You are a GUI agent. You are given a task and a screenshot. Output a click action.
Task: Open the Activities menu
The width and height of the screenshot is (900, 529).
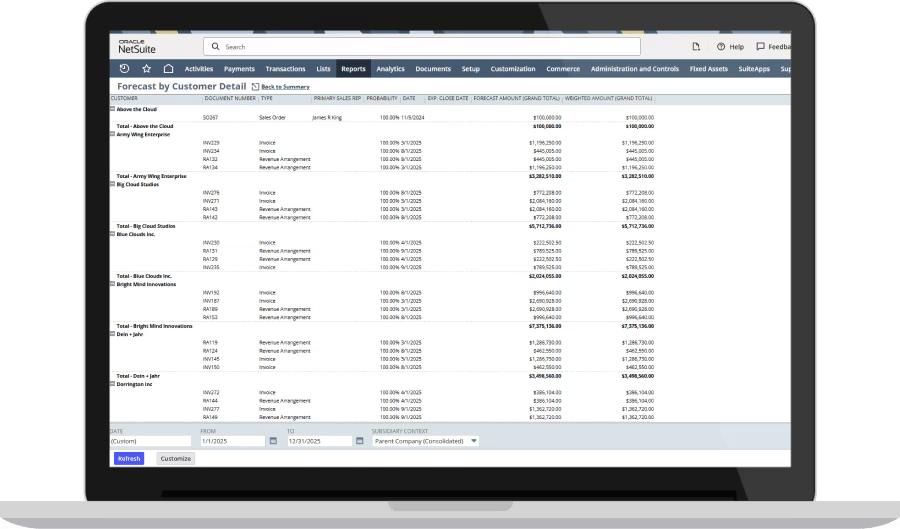coord(199,69)
